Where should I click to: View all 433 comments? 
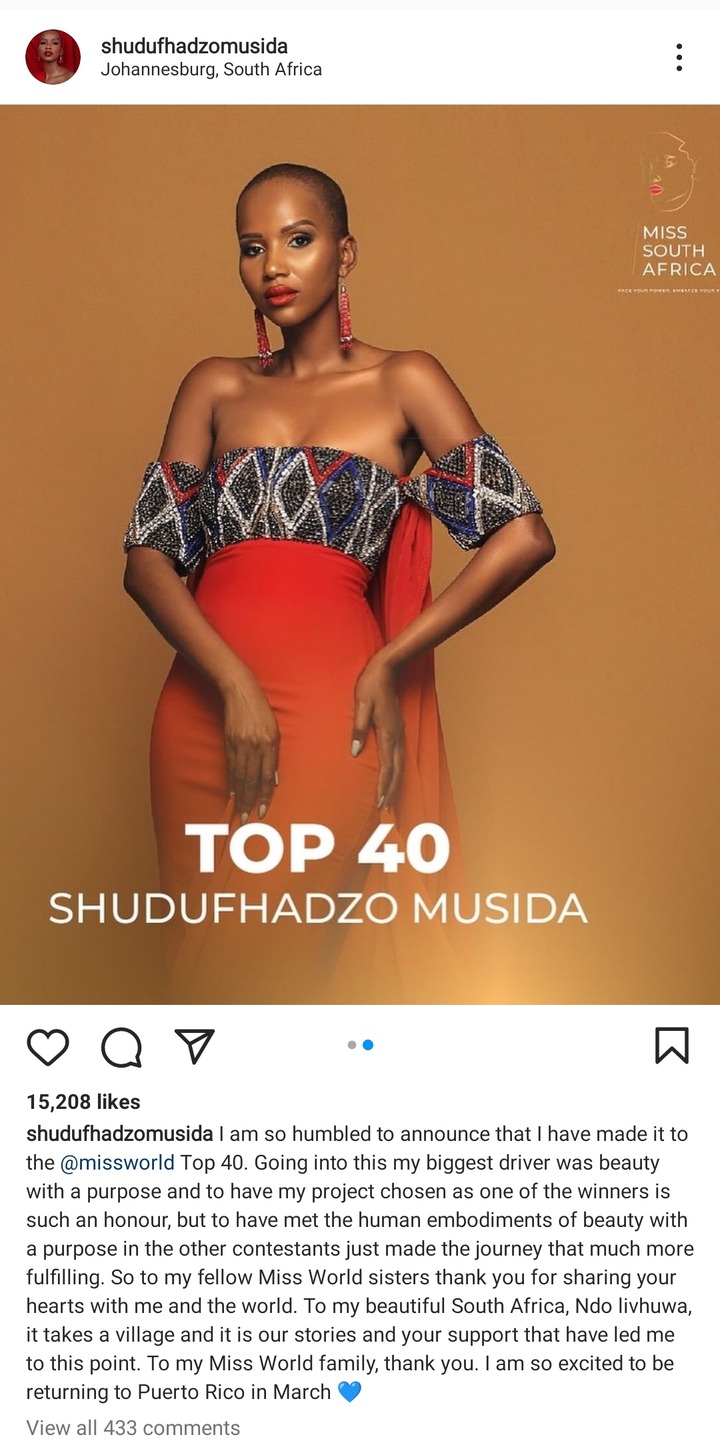[x=133, y=1427]
